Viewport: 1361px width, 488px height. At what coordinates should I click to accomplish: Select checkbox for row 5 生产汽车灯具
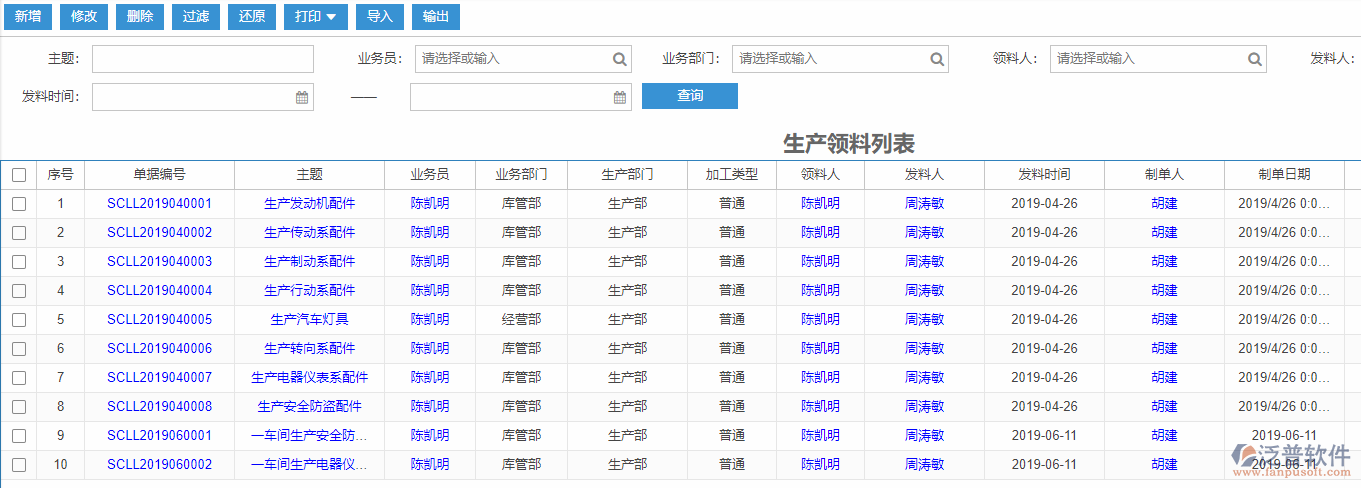tap(19, 320)
